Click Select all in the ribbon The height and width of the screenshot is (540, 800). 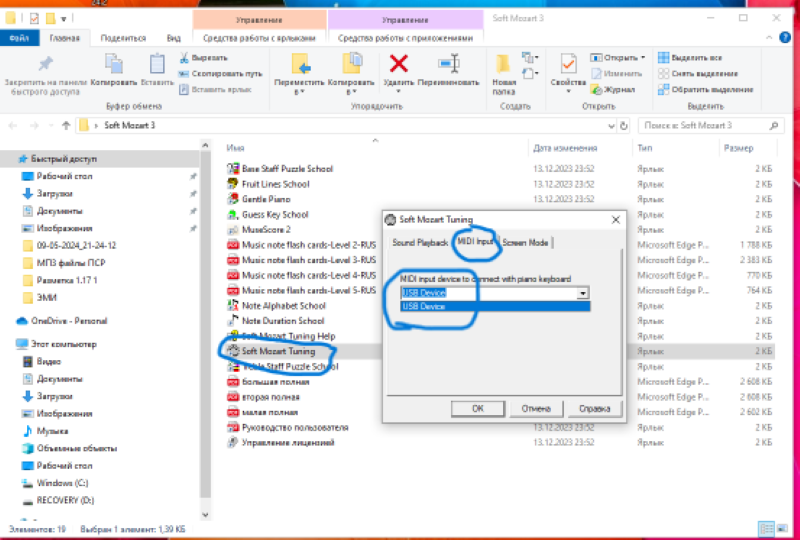690,58
